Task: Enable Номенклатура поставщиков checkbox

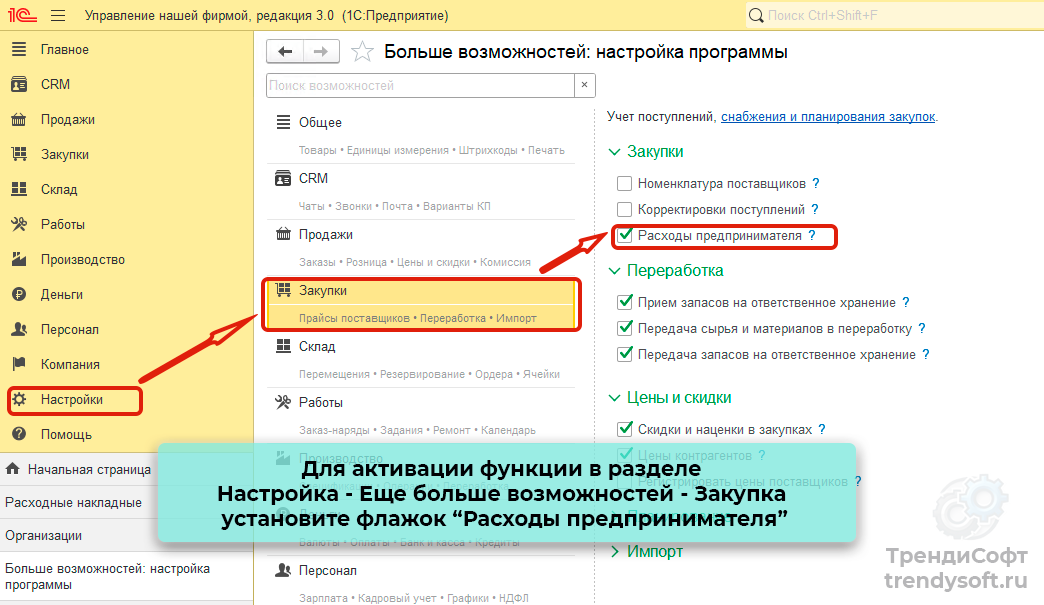Action: click(625, 184)
